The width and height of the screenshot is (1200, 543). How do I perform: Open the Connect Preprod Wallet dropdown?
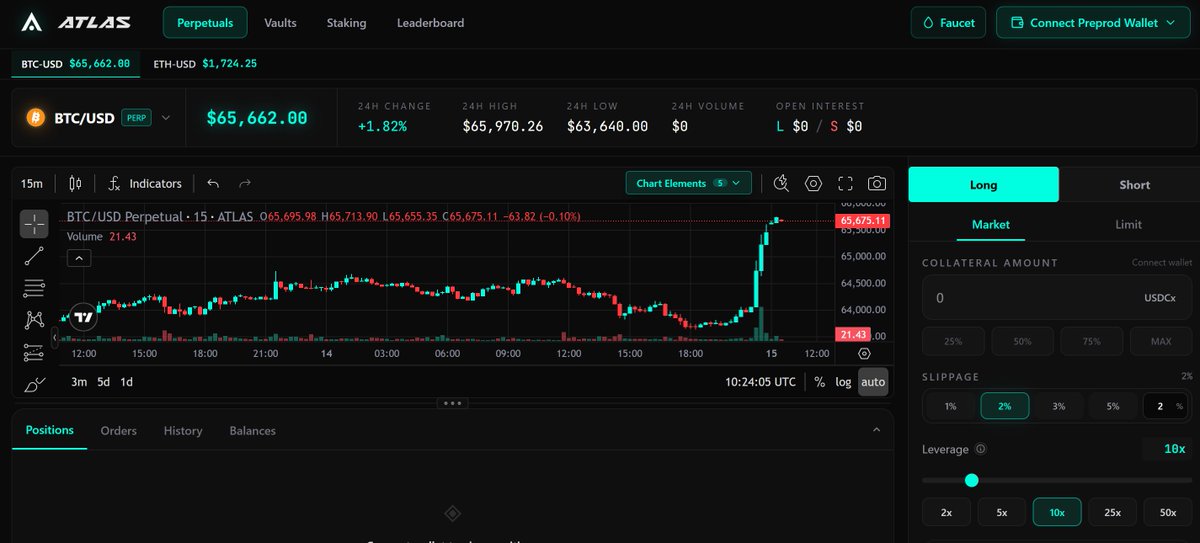[x=1093, y=22]
